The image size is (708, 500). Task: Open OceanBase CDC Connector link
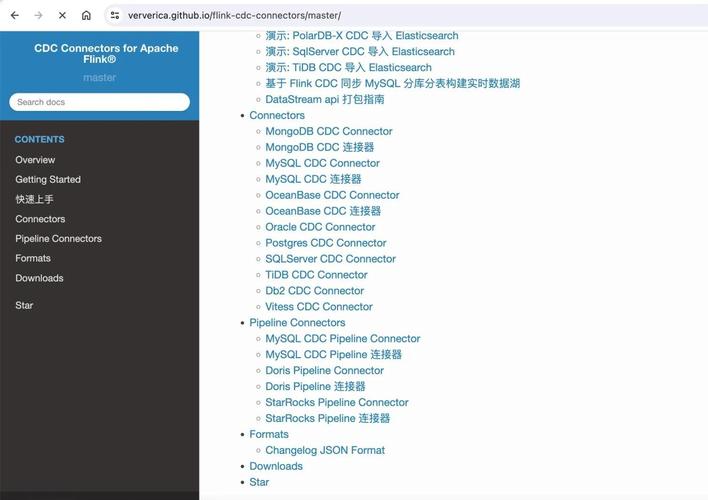(x=332, y=195)
